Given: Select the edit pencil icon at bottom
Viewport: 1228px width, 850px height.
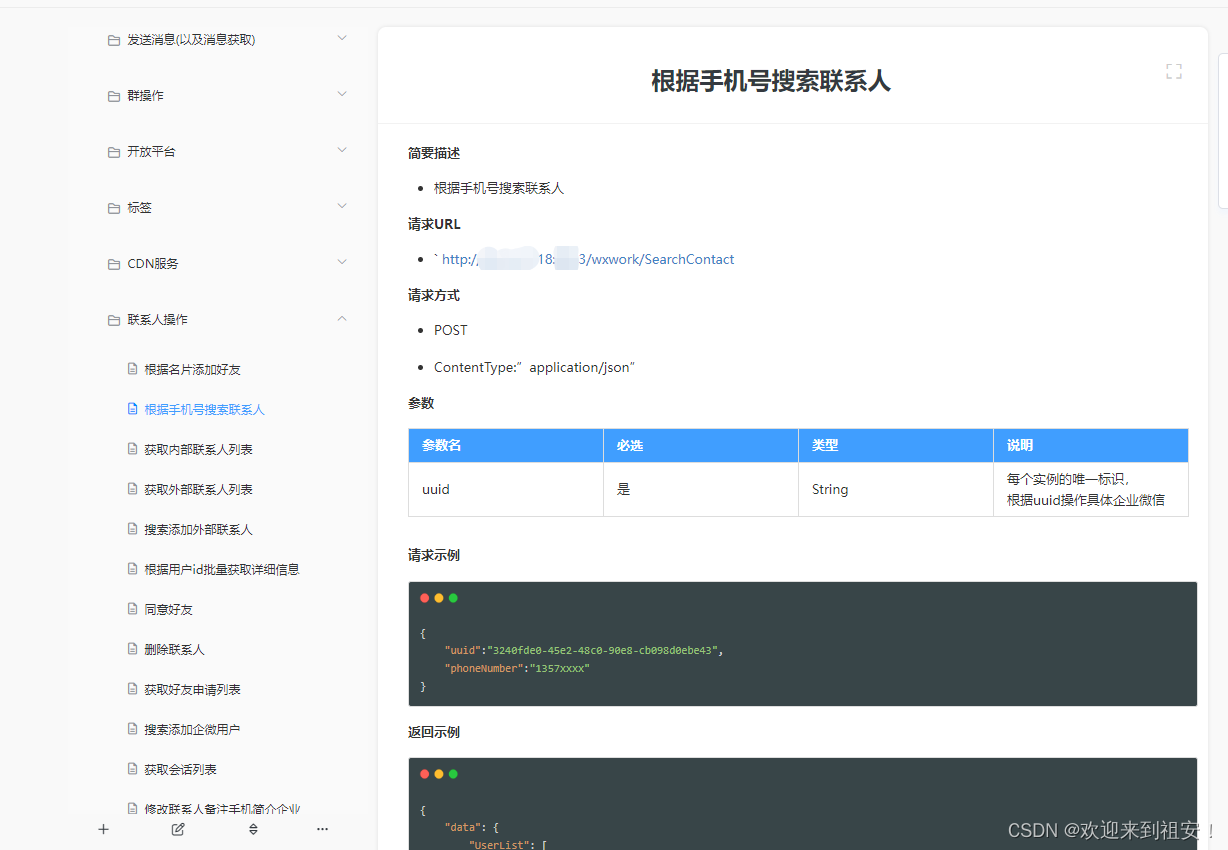Looking at the screenshot, I should [x=177, y=829].
